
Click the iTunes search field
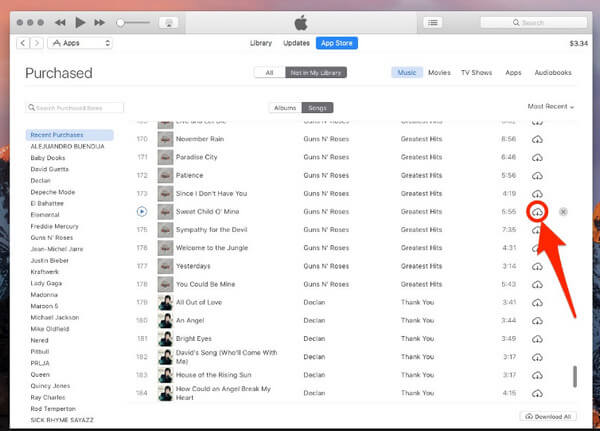coord(533,23)
